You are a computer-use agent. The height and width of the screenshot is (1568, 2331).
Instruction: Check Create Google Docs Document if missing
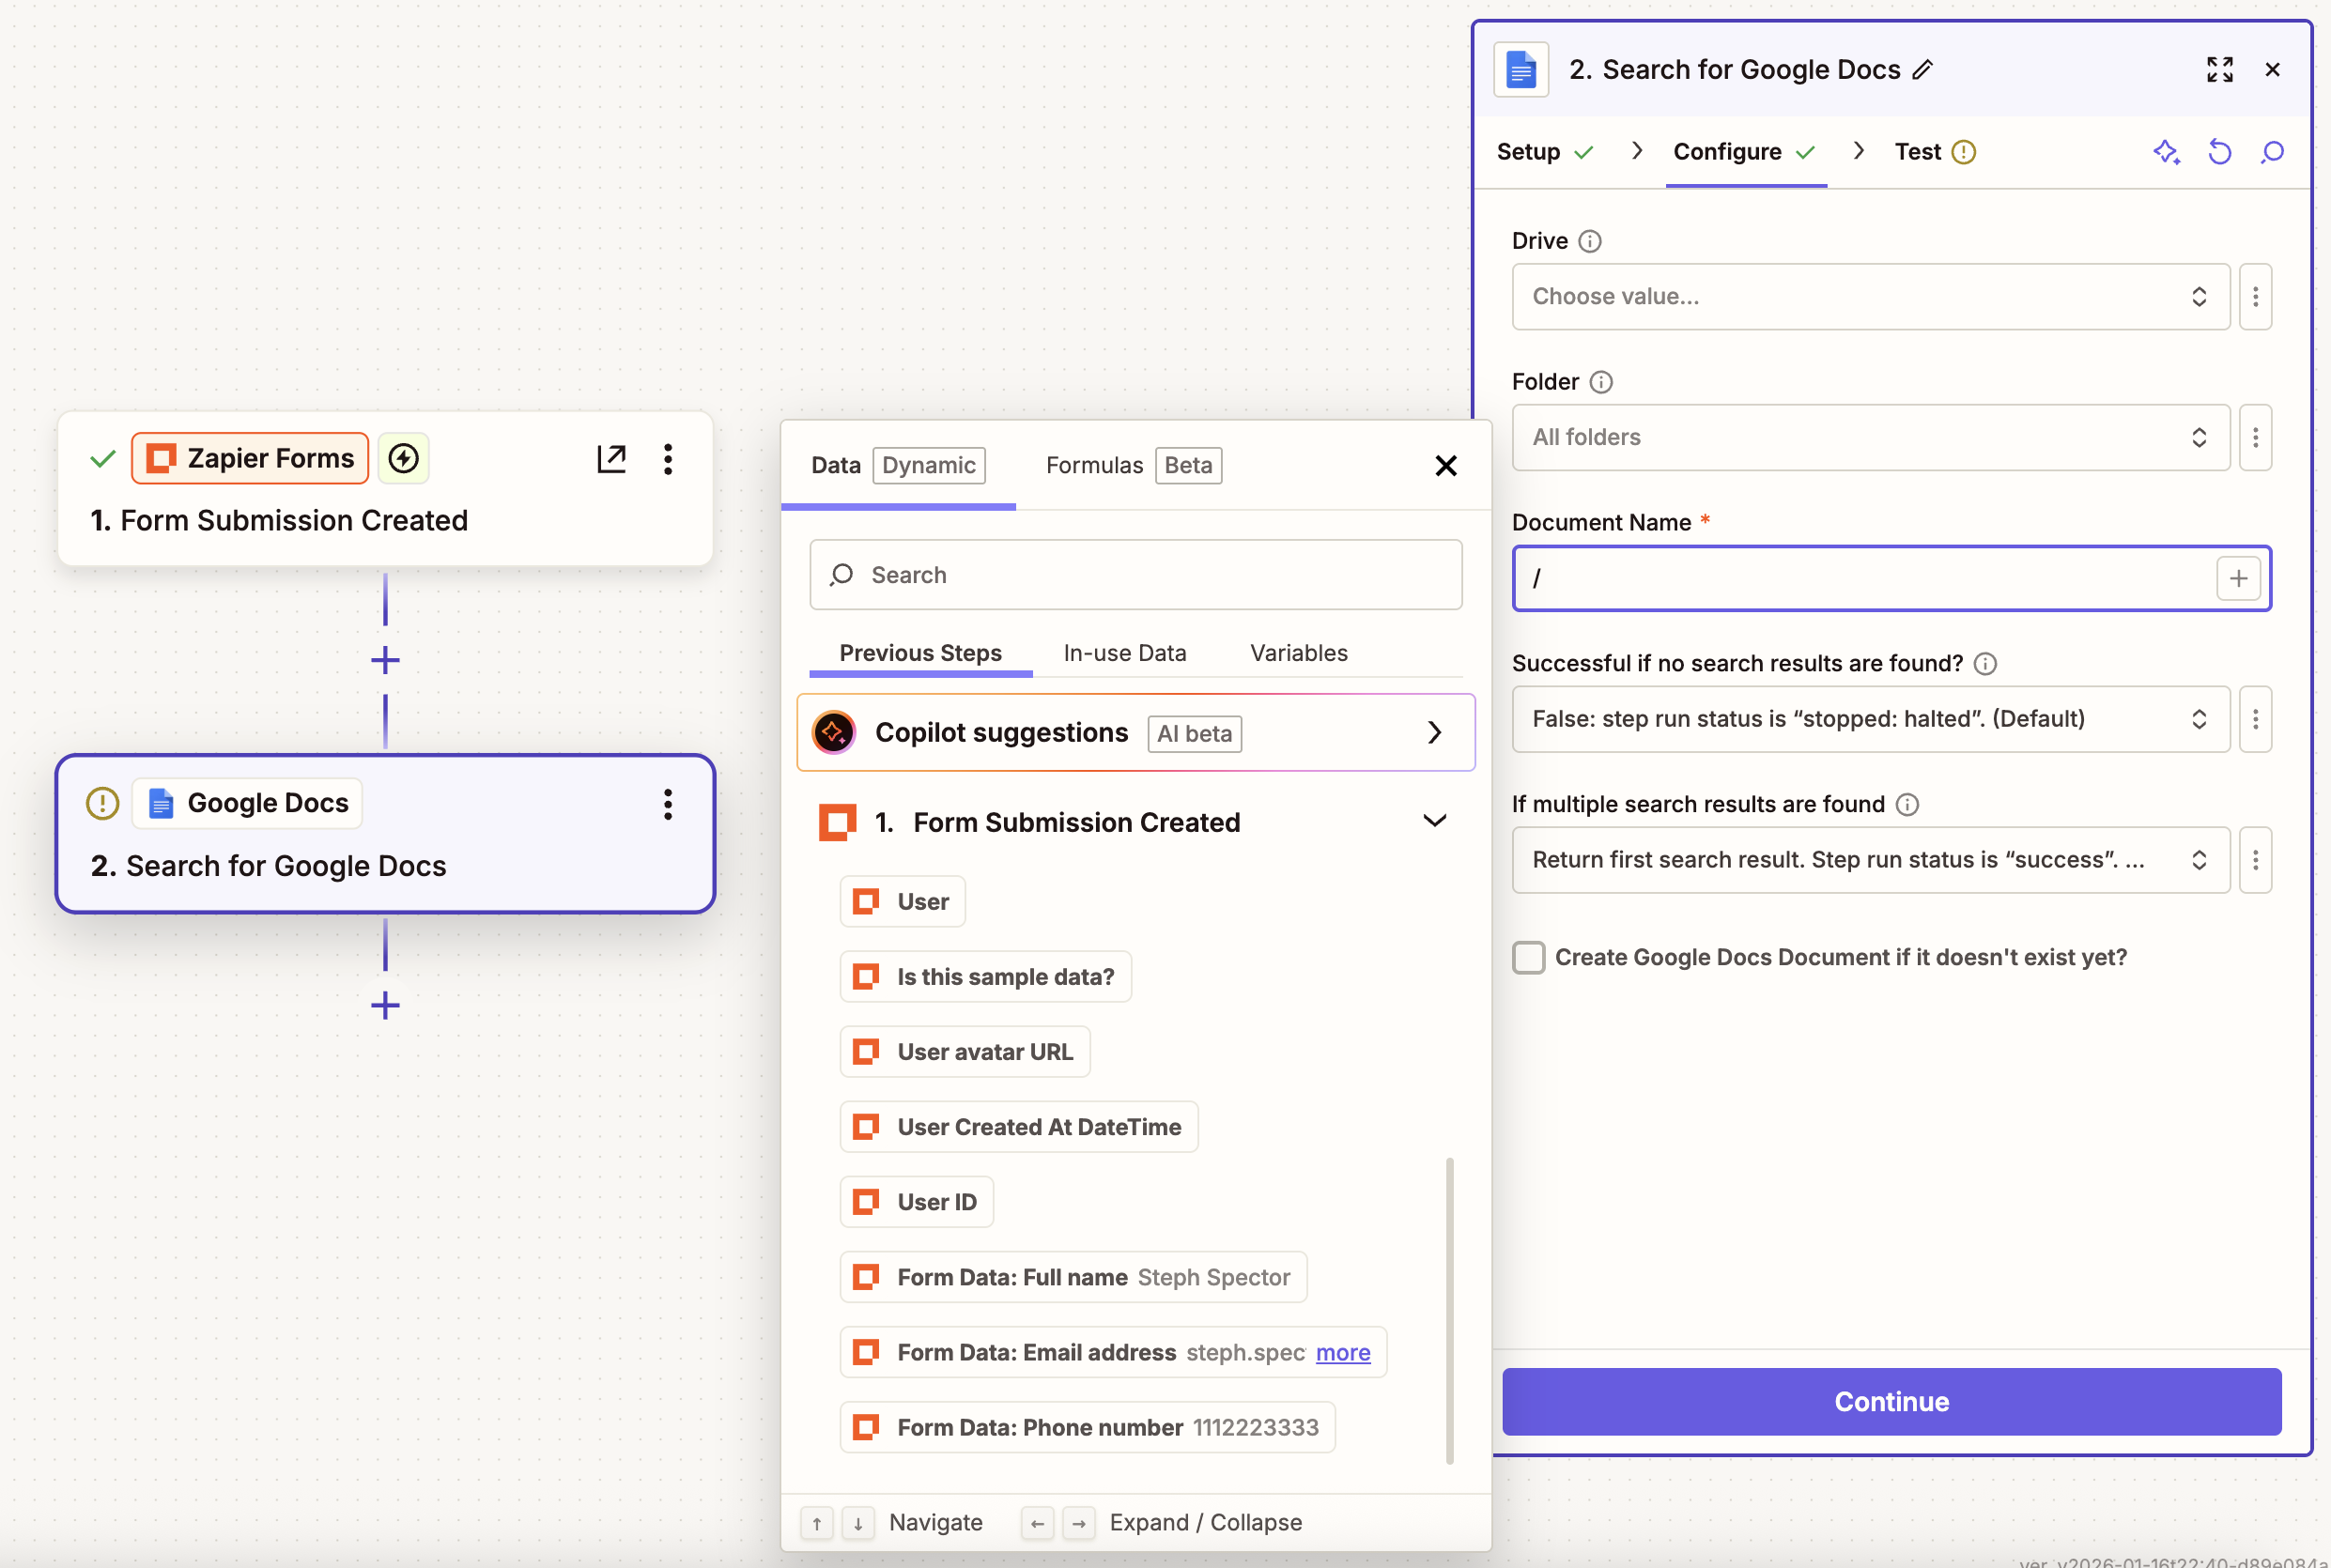1528,957
